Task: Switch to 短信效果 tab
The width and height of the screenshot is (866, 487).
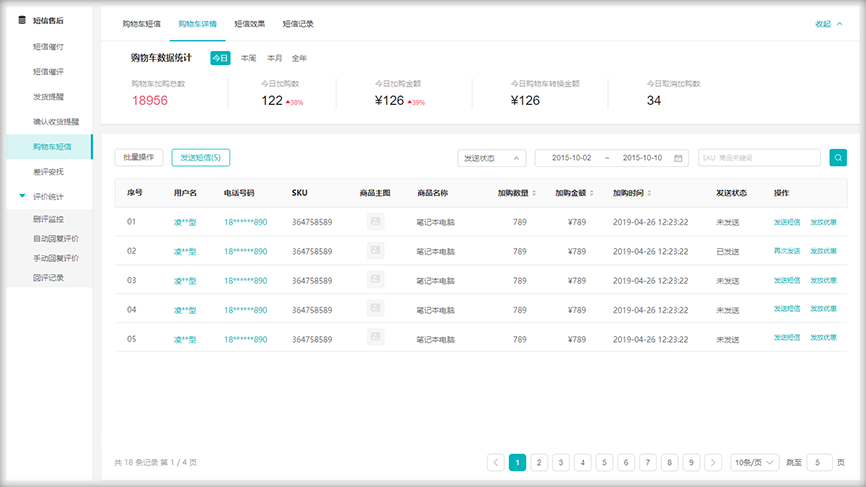Action: tap(250, 24)
